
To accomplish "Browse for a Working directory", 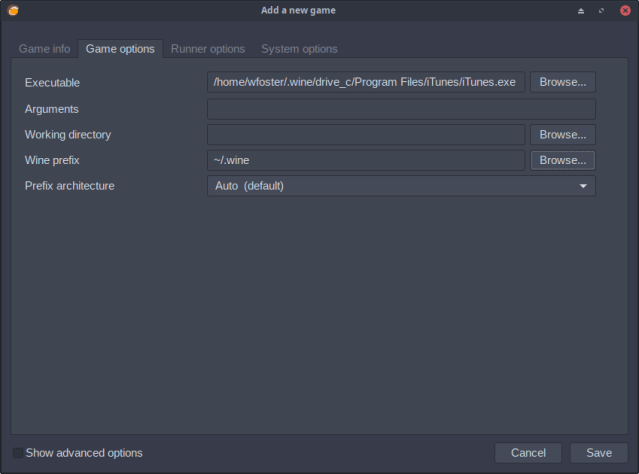I will (562, 134).
